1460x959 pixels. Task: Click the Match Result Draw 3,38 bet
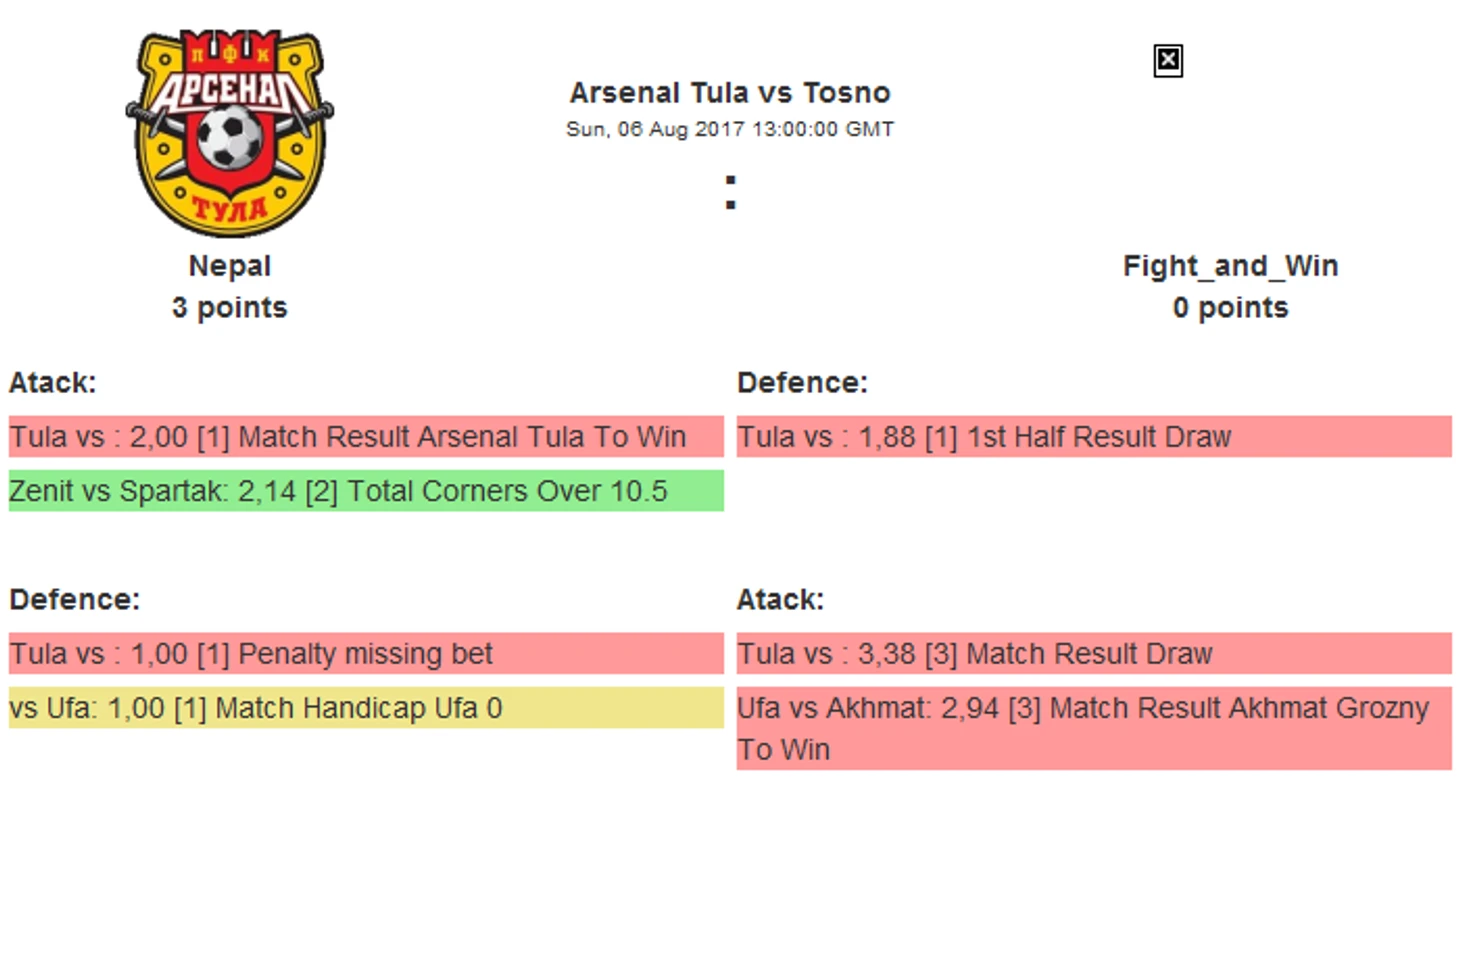[x=1093, y=654]
